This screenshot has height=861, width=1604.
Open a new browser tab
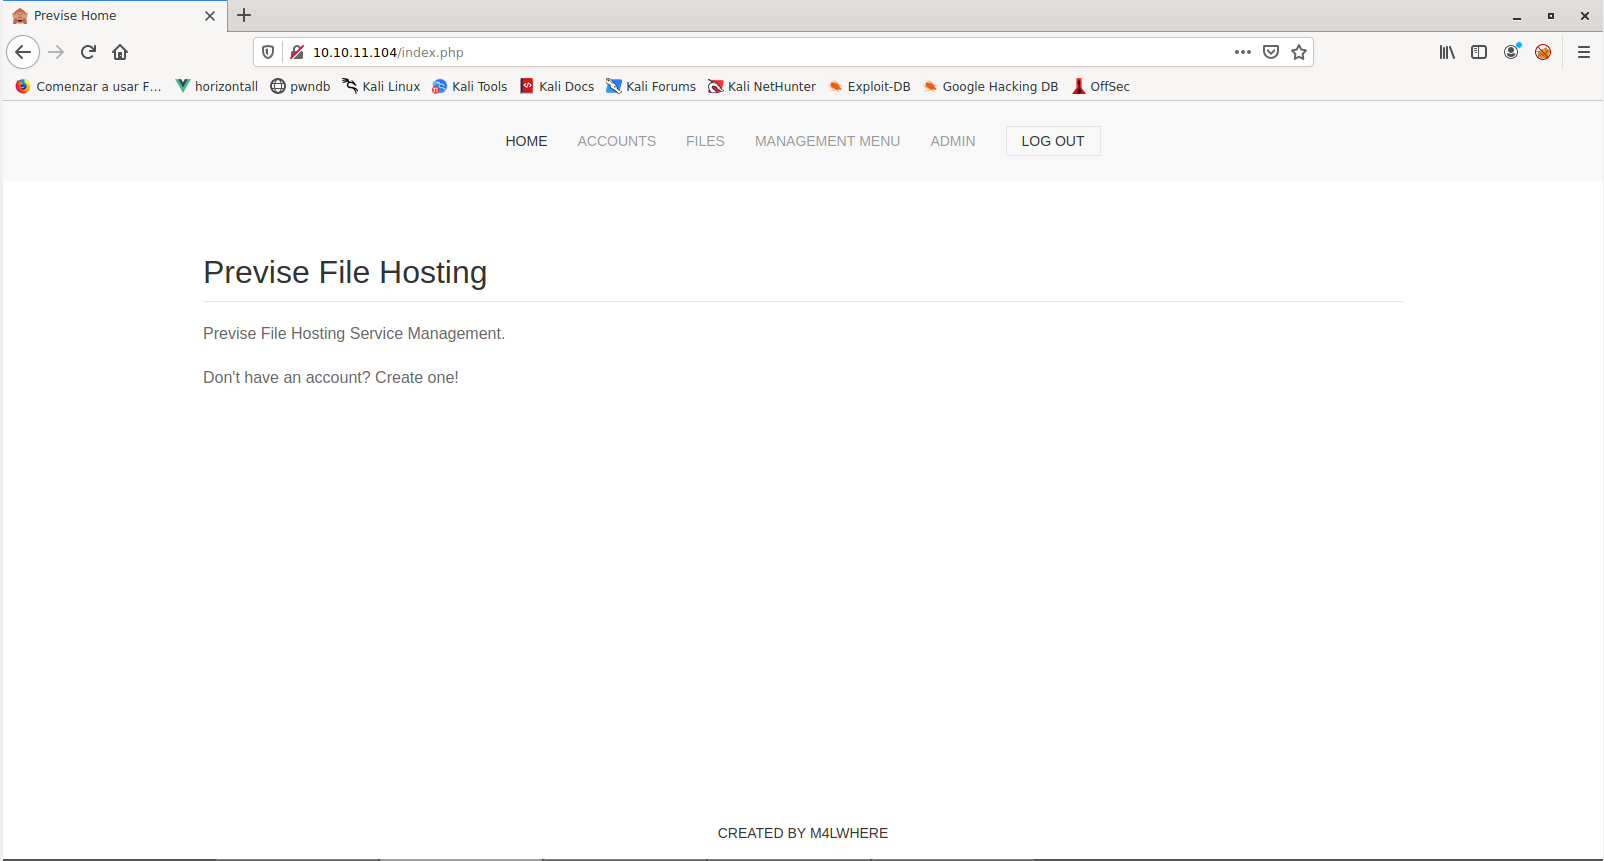point(244,15)
